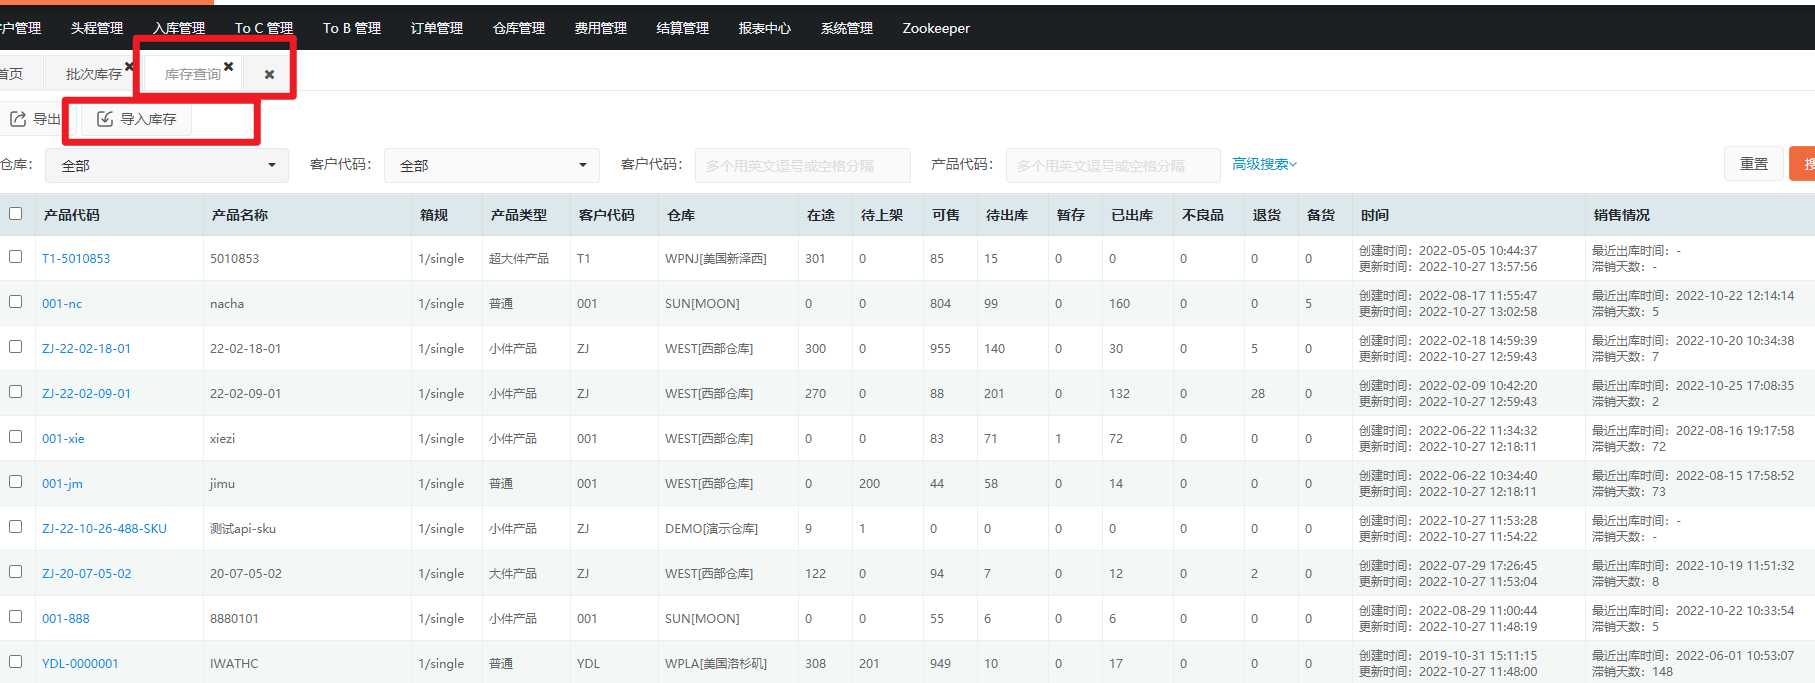1815x683 pixels.
Task: Open the 入库管理 menu
Action: click(179, 28)
